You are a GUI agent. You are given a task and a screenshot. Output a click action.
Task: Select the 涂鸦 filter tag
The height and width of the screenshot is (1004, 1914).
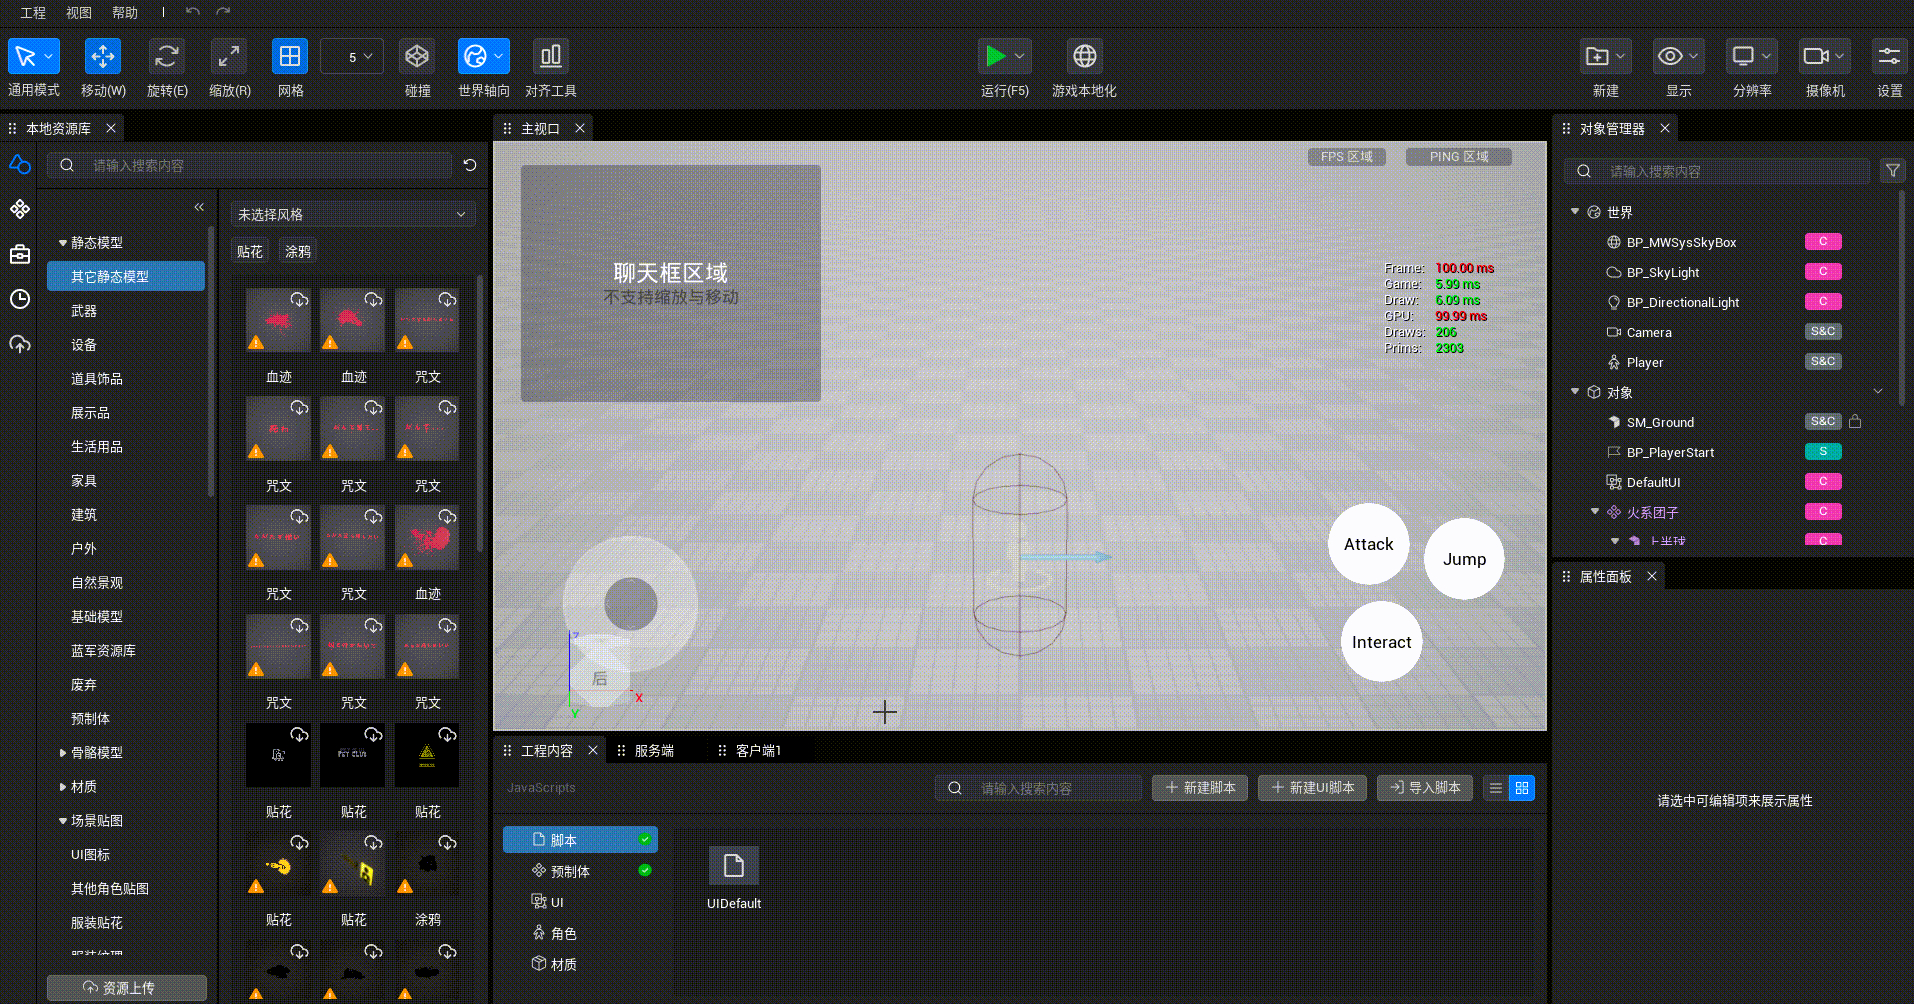point(298,251)
